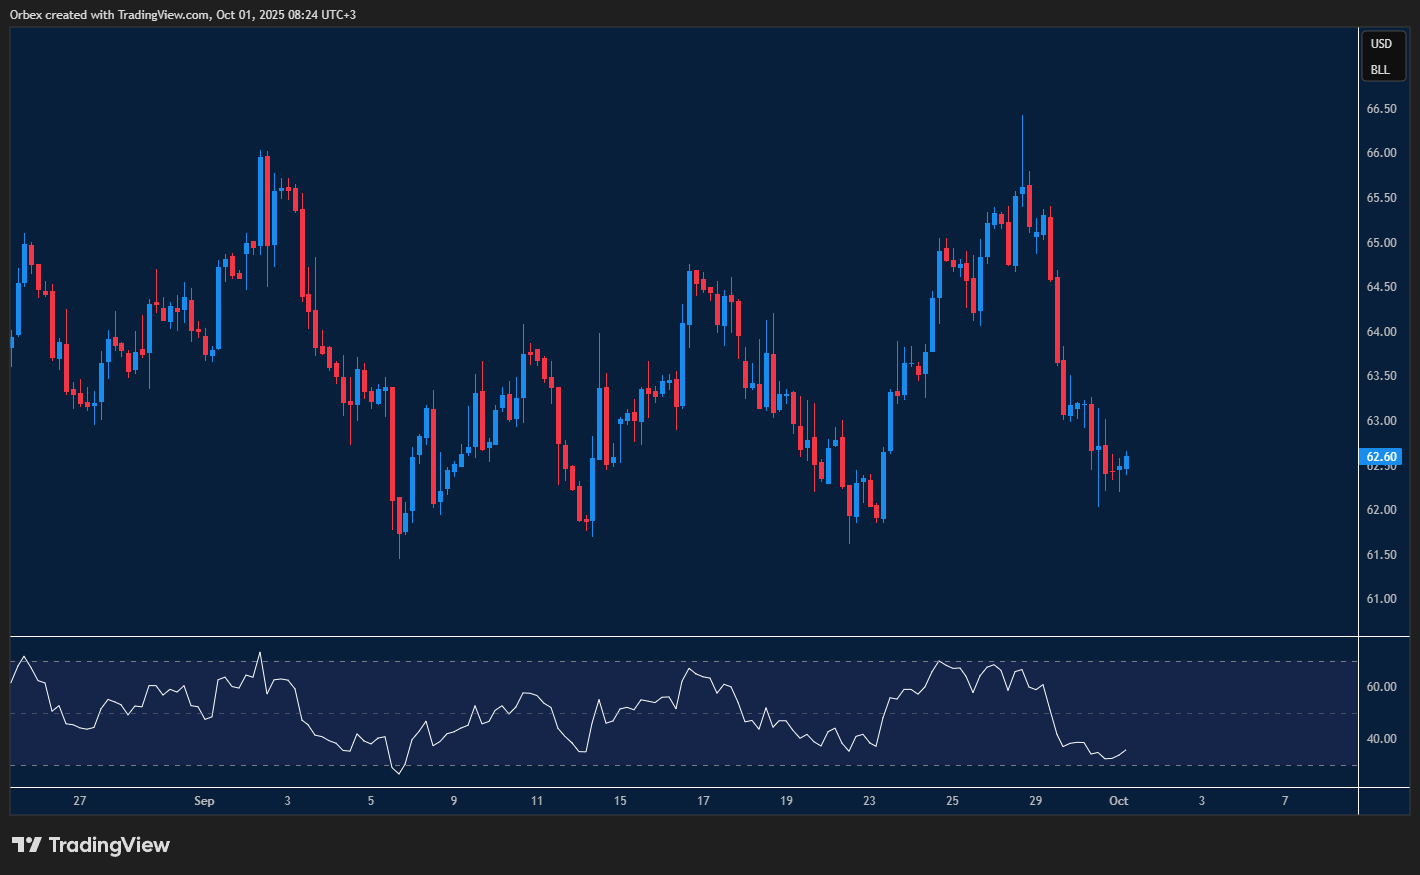
Task: Open the USD currency selector
Action: (x=1381, y=44)
